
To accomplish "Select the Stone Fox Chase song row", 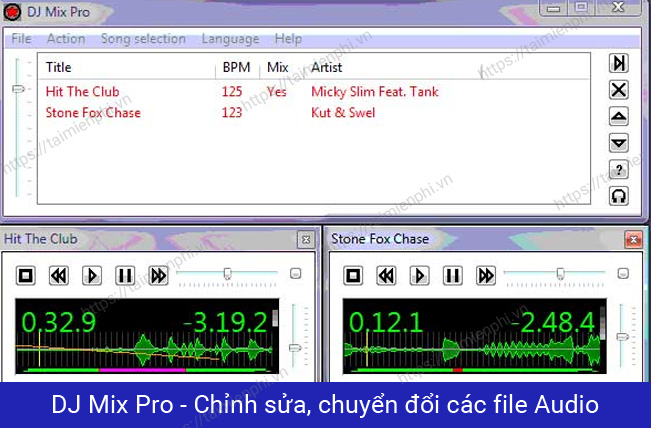I will pyautogui.click(x=313, y=113).
